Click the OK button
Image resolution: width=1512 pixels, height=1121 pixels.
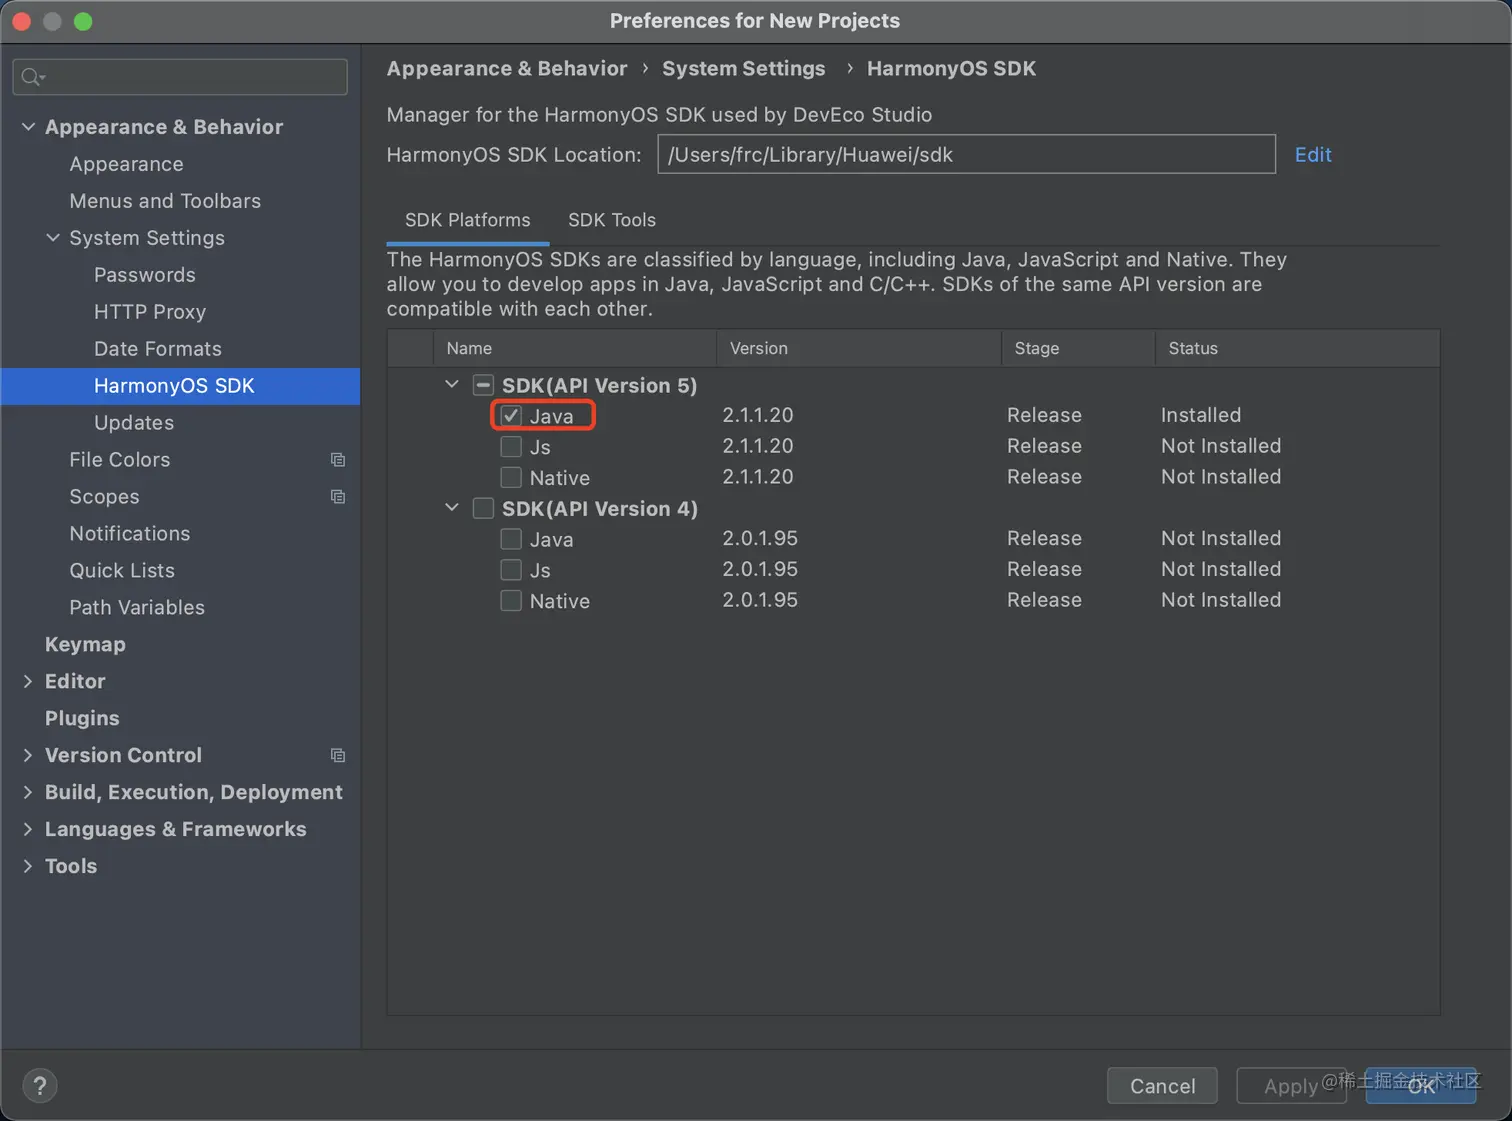(x=1421, y=1086)
